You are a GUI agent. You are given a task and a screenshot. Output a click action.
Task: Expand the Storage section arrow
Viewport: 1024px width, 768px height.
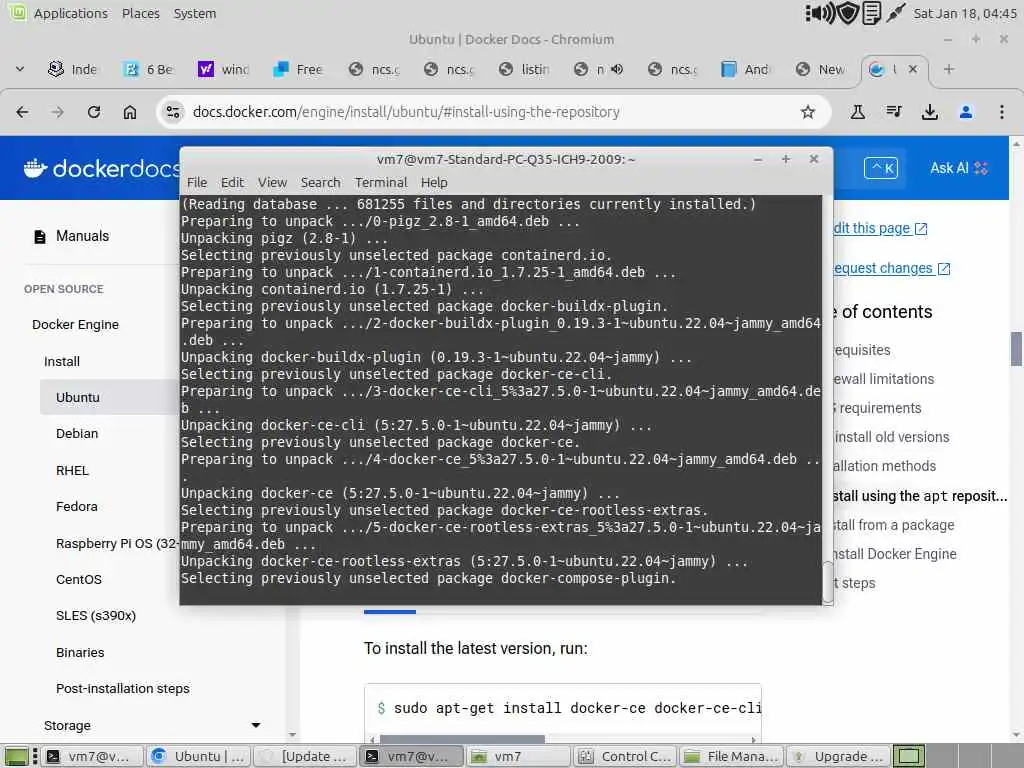pyautogui.click(x=256, y=726)
